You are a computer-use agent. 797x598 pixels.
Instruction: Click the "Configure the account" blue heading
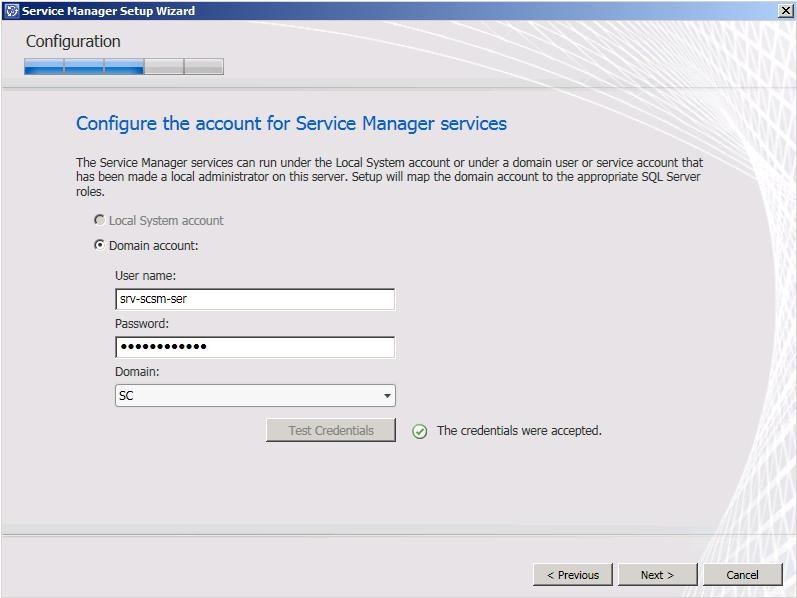pos(291,124)
